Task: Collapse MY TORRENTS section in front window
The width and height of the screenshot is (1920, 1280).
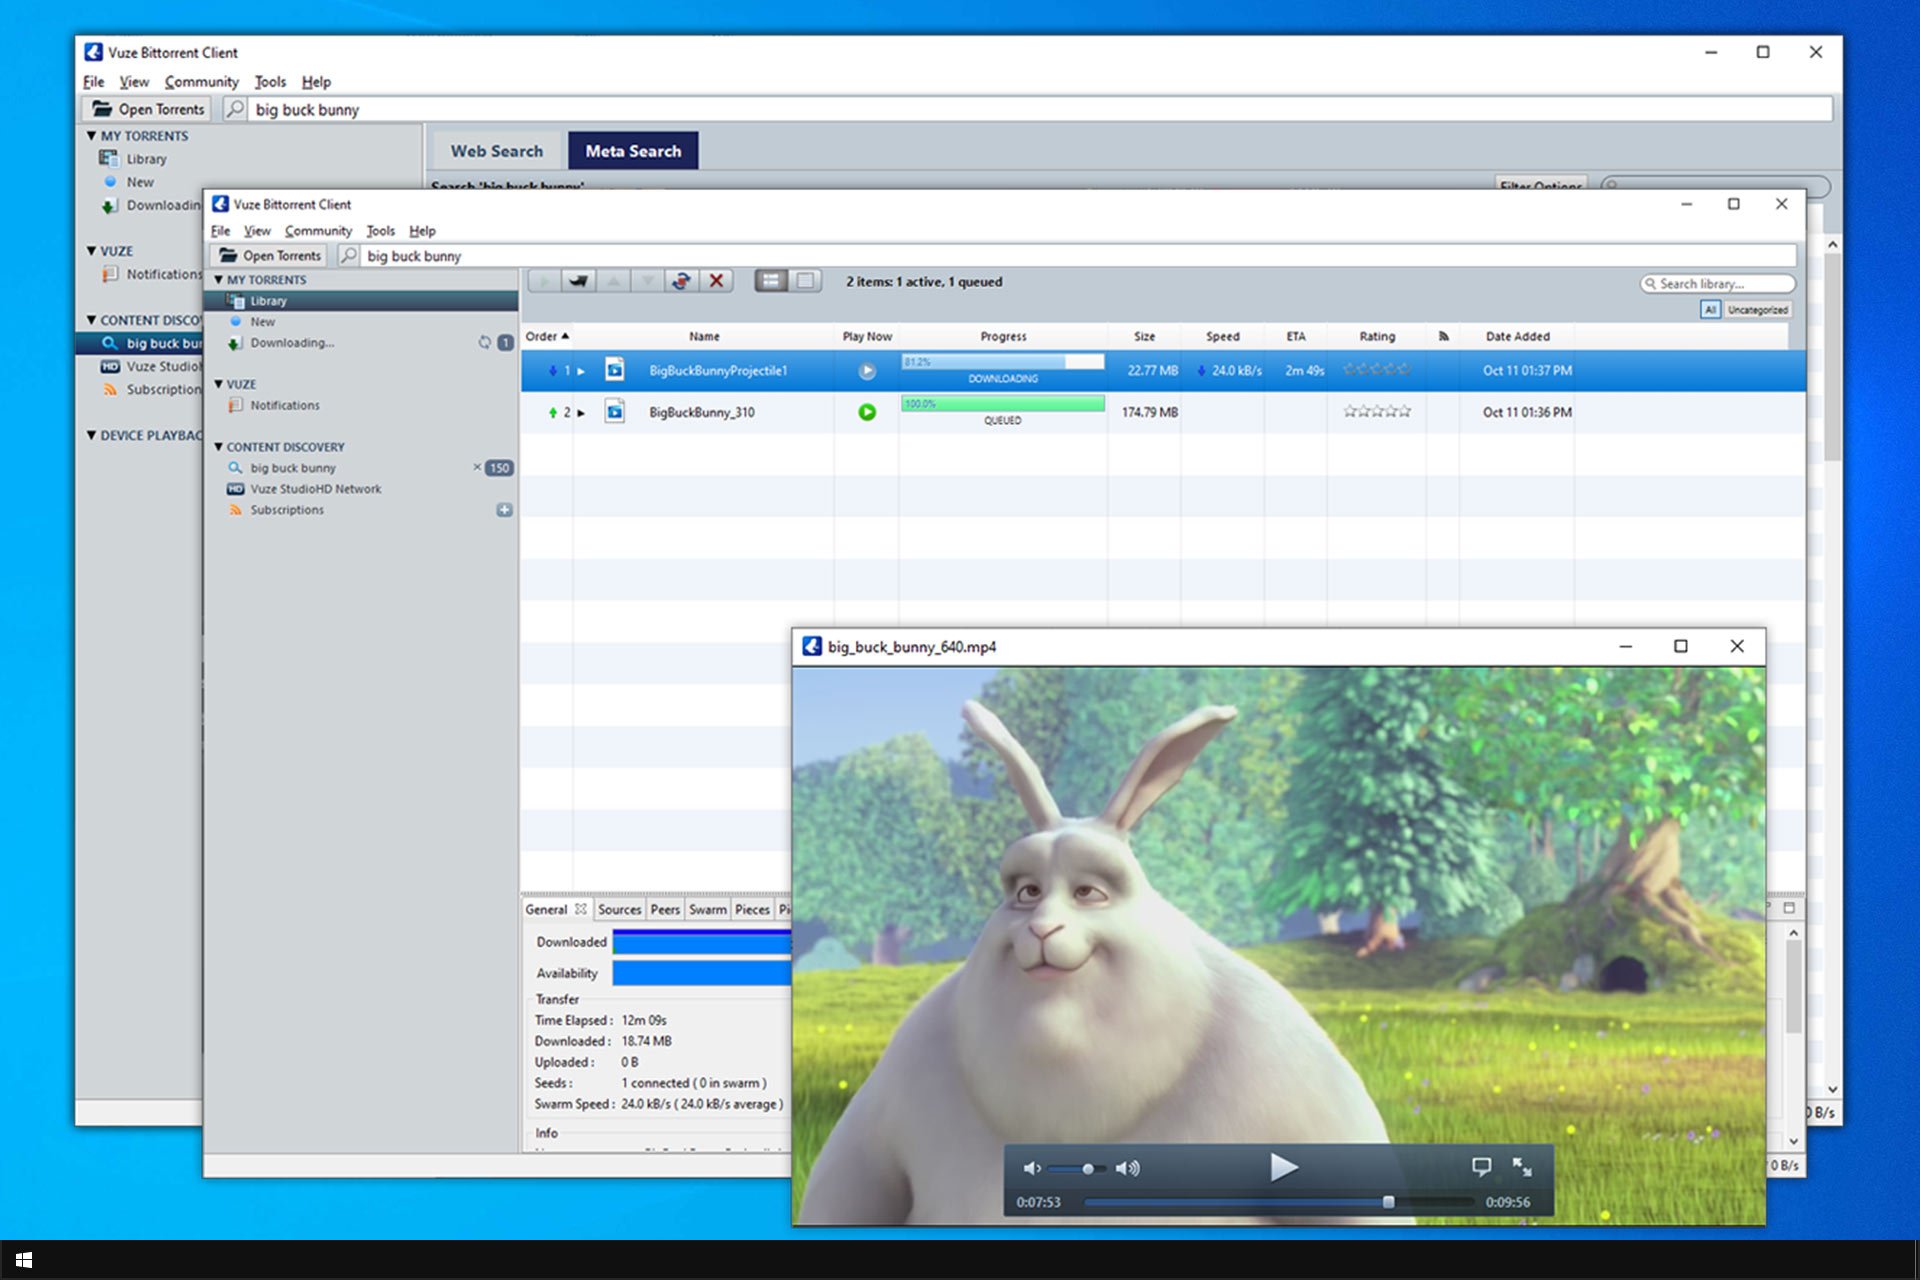Action: pos(219,280)
